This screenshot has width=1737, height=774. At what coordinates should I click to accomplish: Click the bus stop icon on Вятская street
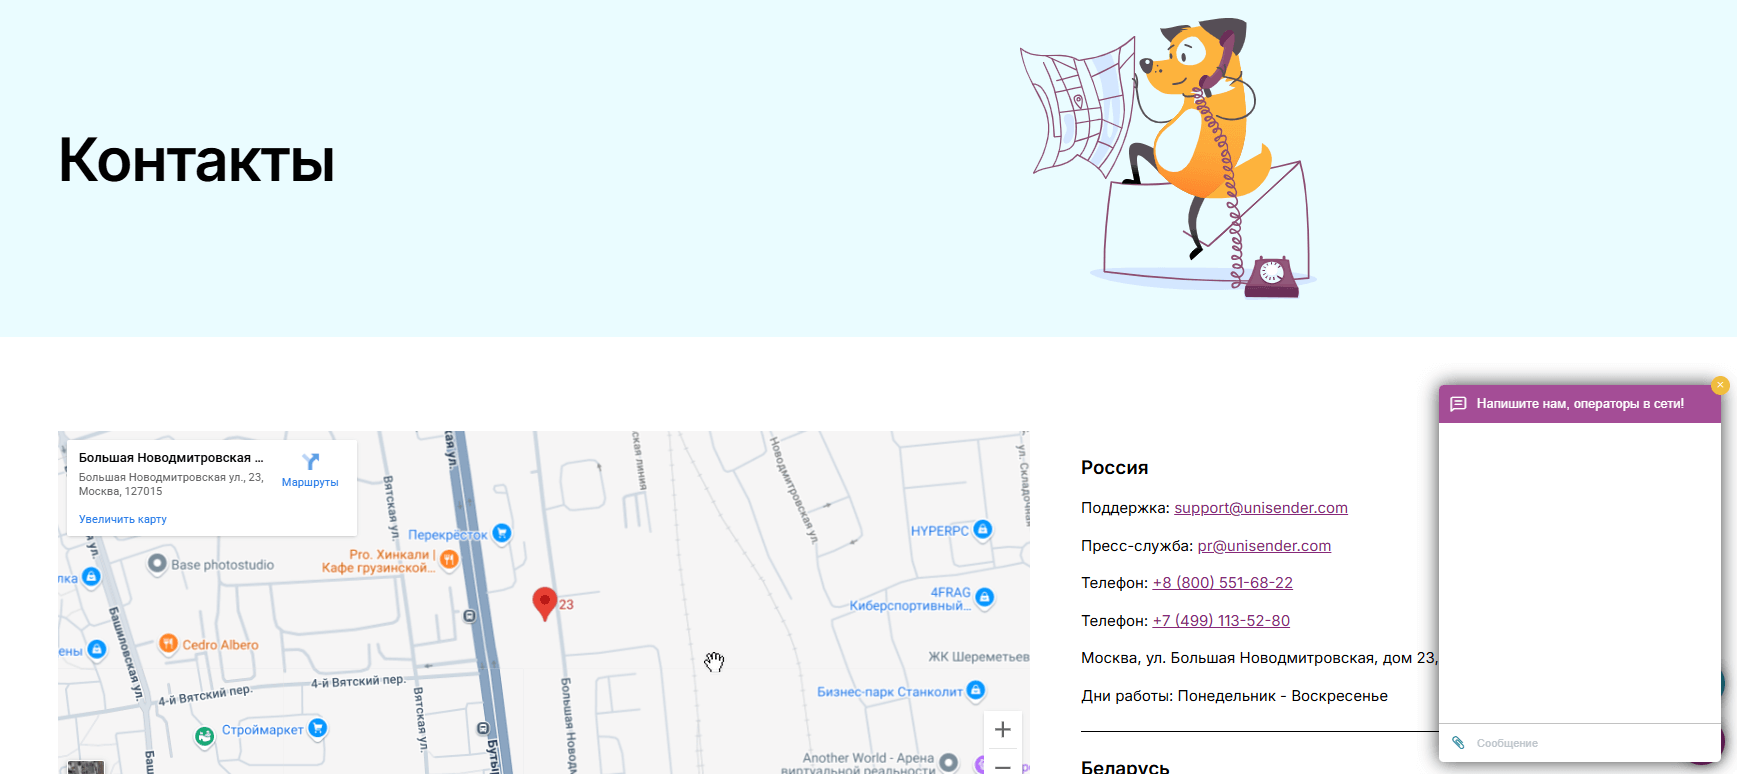pos(470,616)
